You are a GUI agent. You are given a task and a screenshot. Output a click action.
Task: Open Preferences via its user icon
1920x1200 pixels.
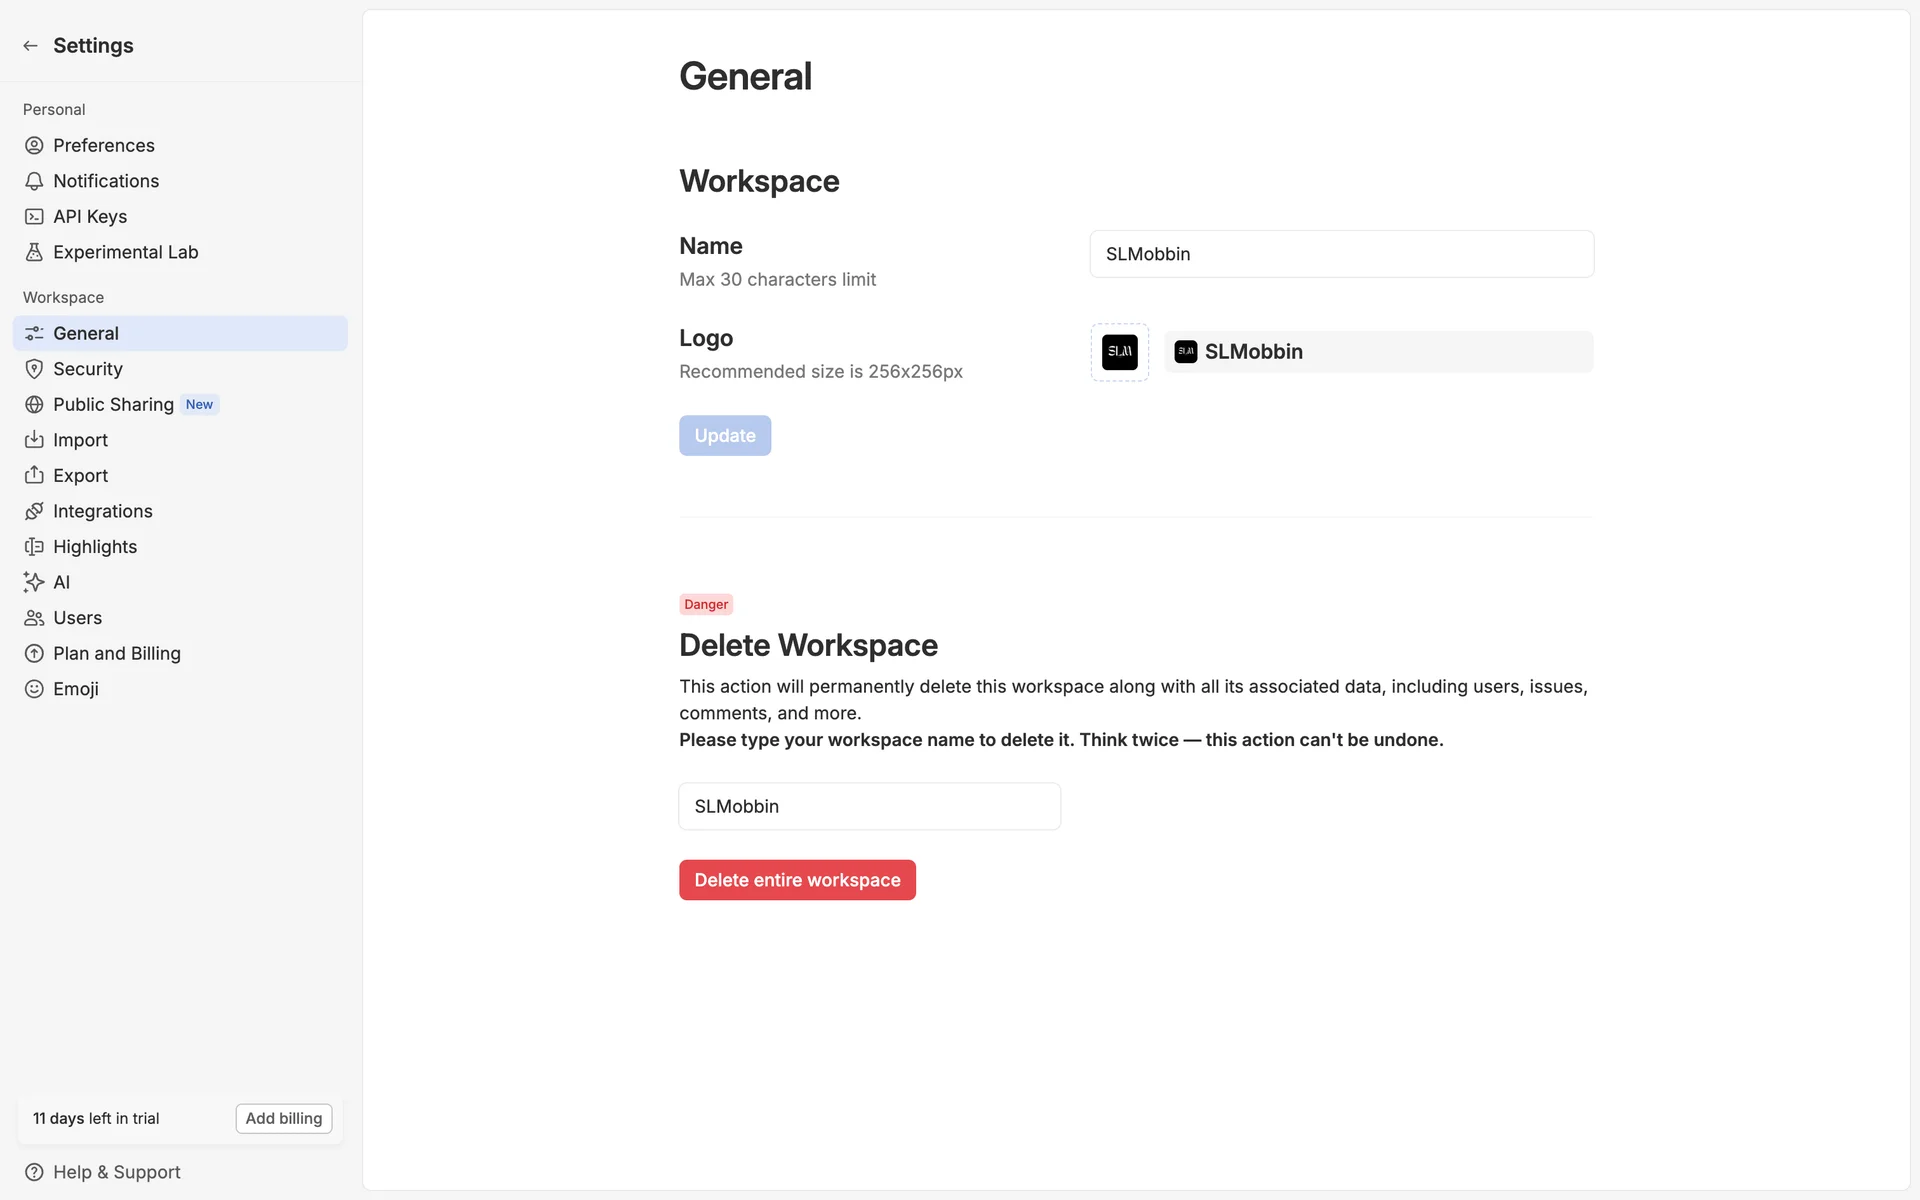tap(34, 146)
